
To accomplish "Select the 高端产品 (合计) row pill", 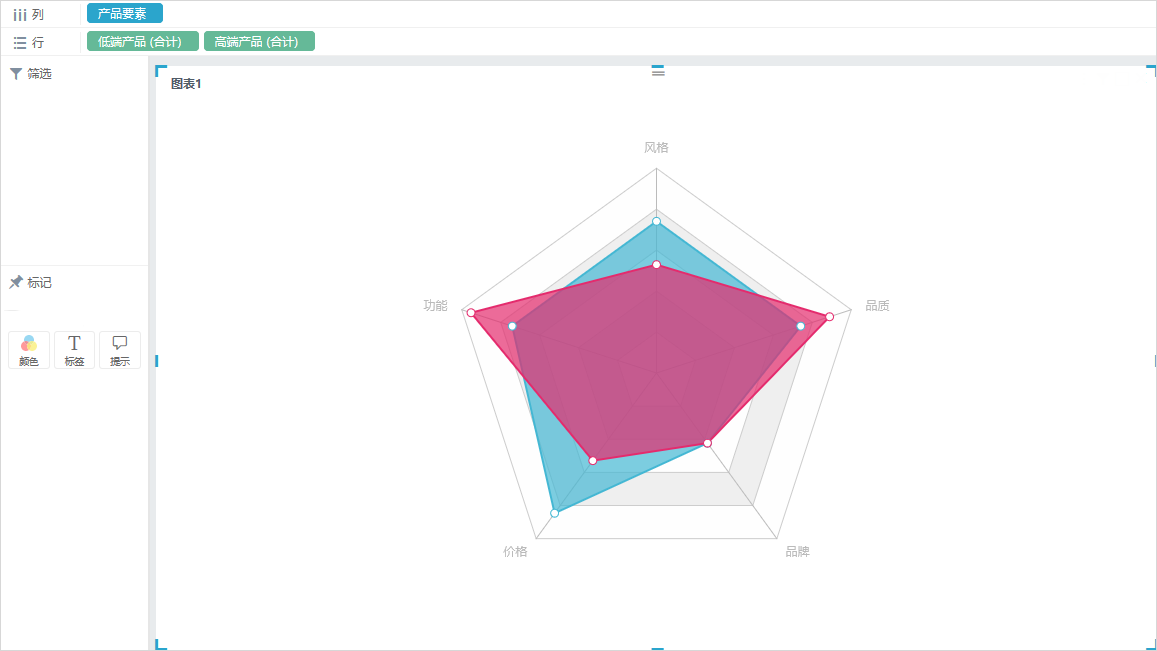I will (259, 41).
